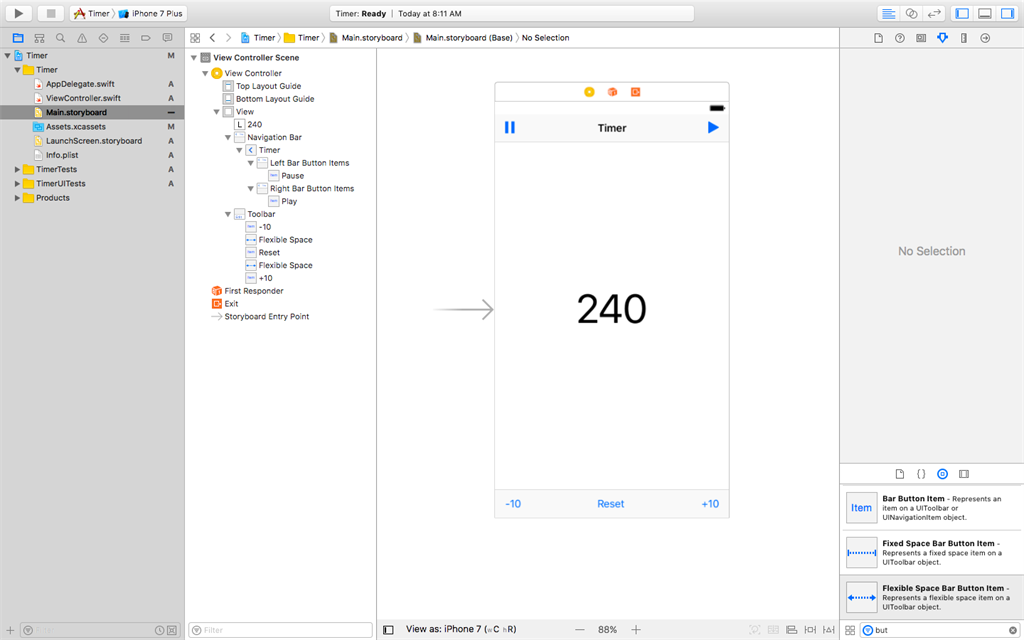This screenshot has height=640, width=1024.
Task: Zoom out the storyboard canvas
Action: 580,630
